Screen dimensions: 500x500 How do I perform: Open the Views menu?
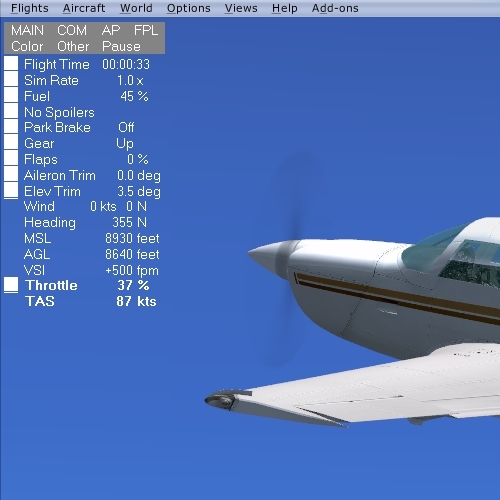click(x=241, y=8)
